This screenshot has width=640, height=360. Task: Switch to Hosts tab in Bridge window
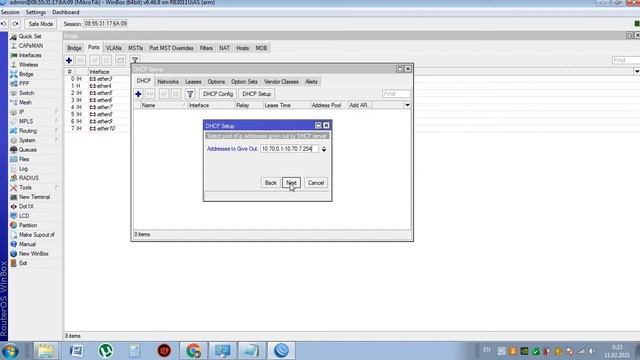pyautogui.click(x=242, y=48)
